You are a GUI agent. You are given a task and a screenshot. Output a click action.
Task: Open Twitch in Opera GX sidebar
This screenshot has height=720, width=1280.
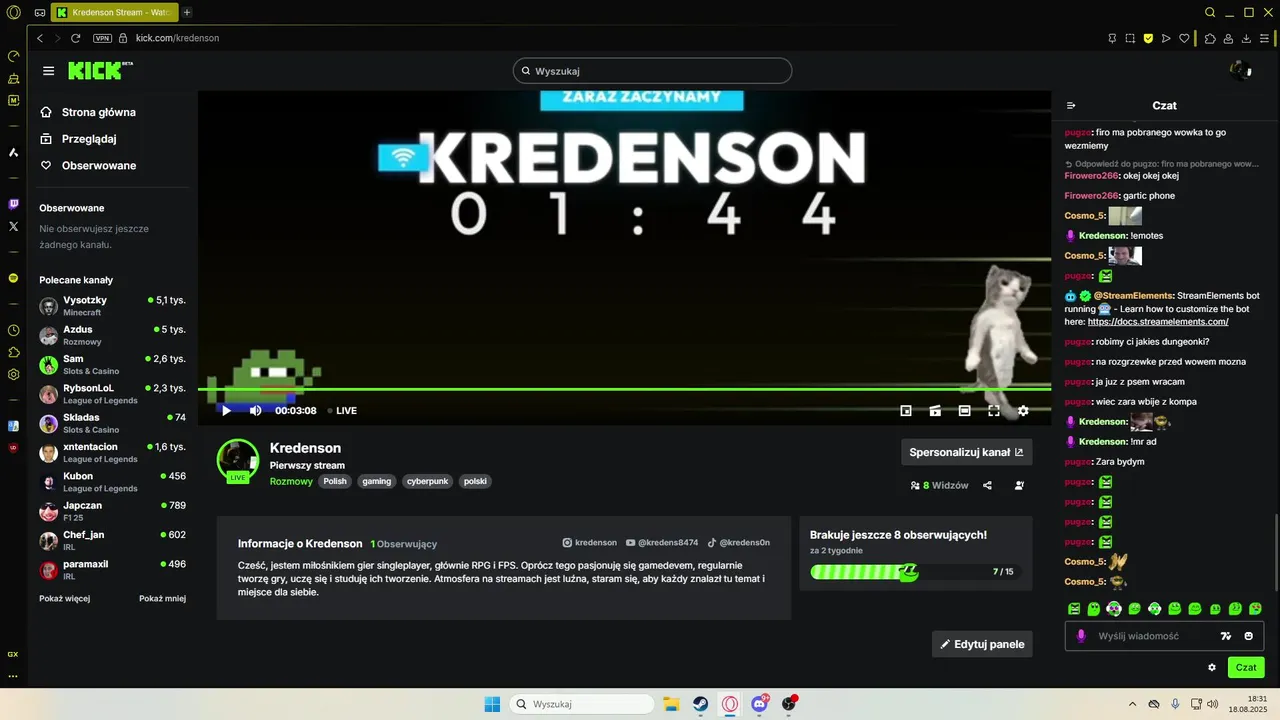point(13,204)
